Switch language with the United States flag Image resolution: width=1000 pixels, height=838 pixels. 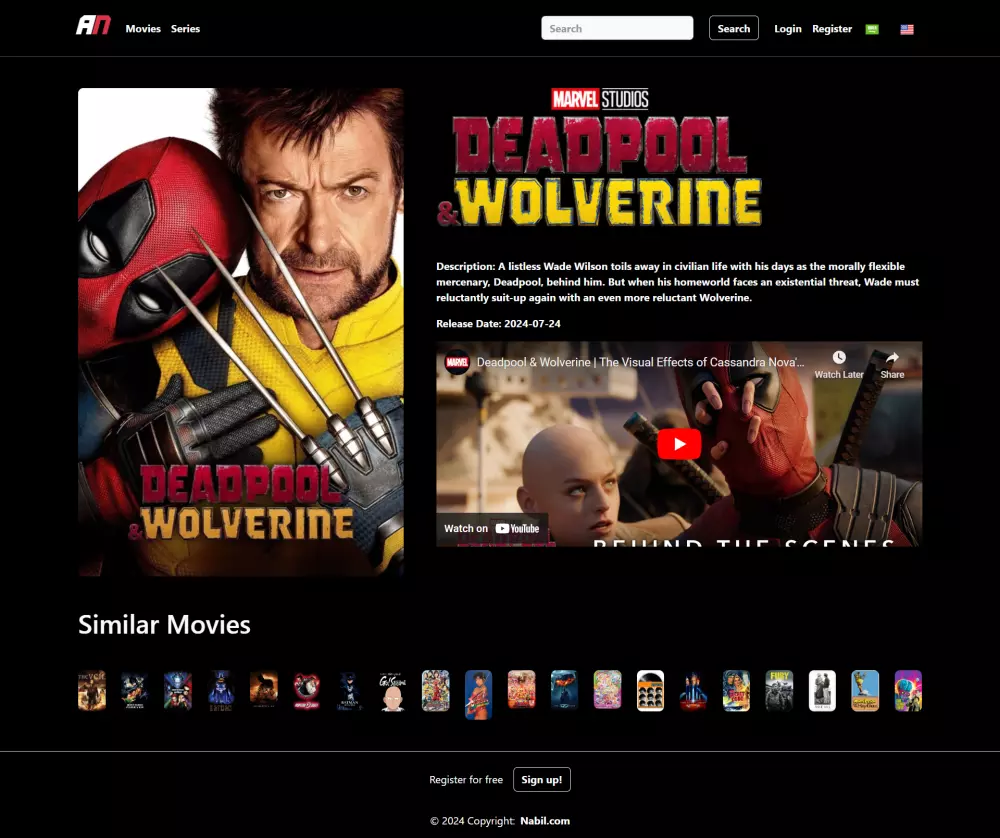point(907,29)
